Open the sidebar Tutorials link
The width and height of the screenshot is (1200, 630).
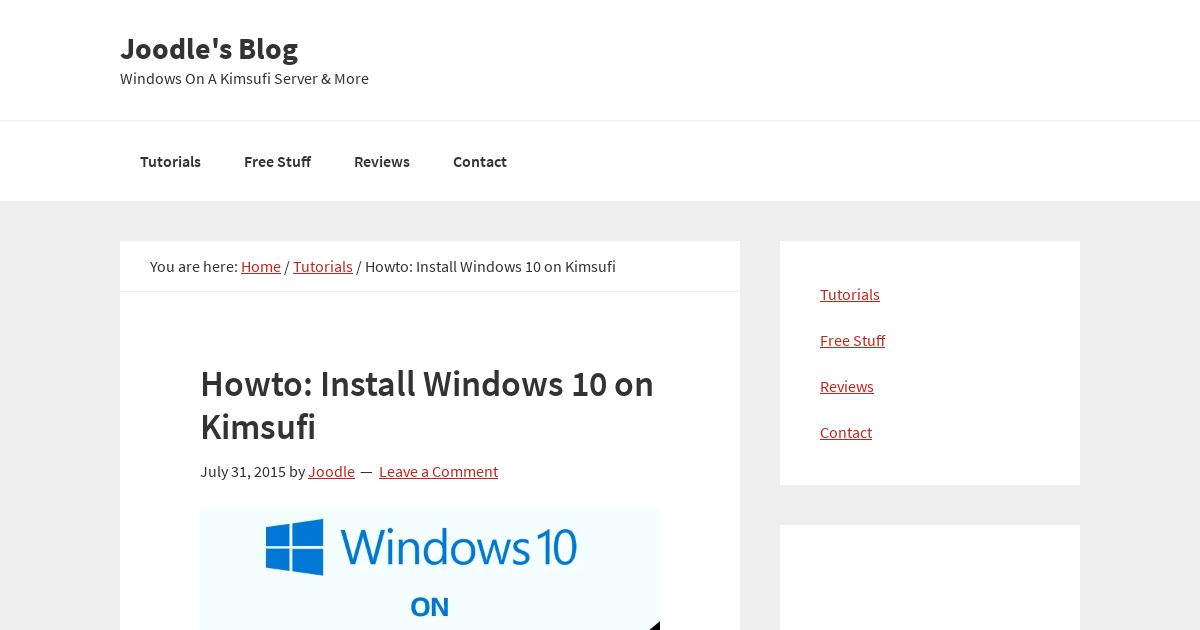tap(850, 294)
